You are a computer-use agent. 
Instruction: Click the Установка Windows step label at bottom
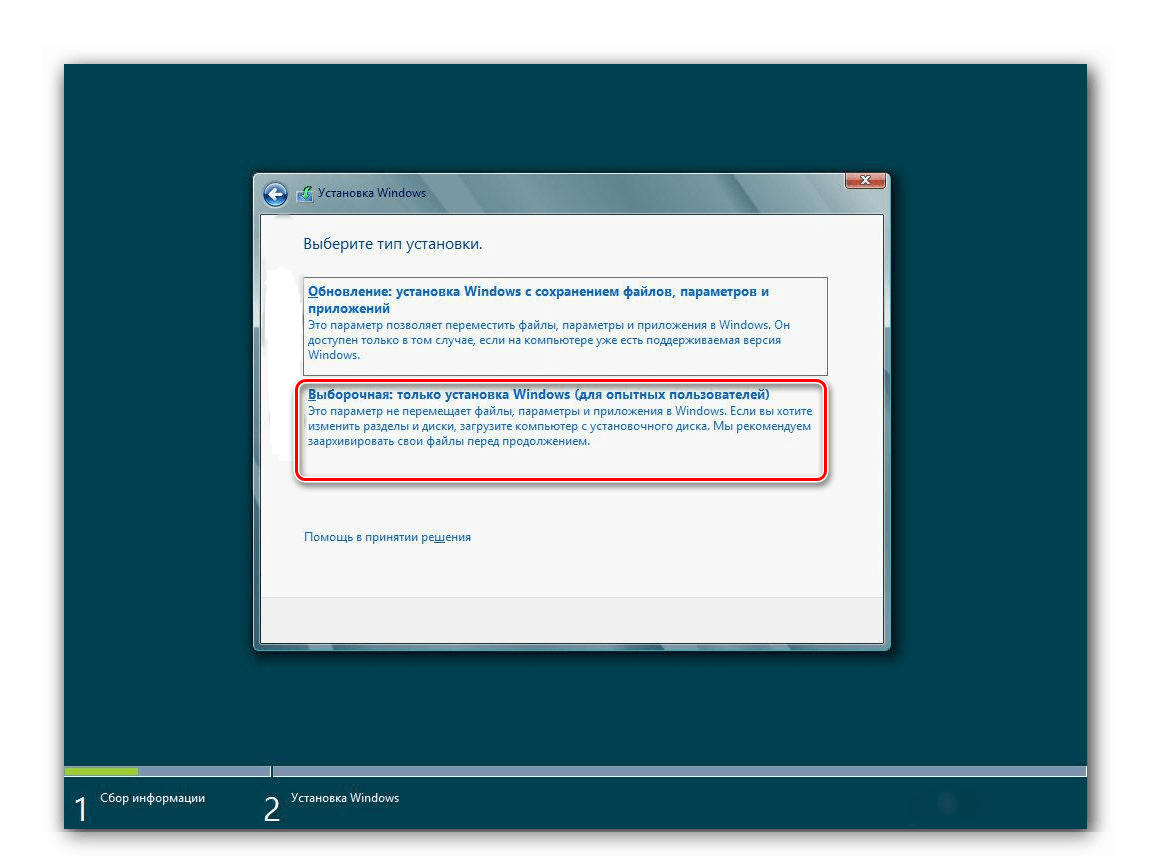point(345,798)
